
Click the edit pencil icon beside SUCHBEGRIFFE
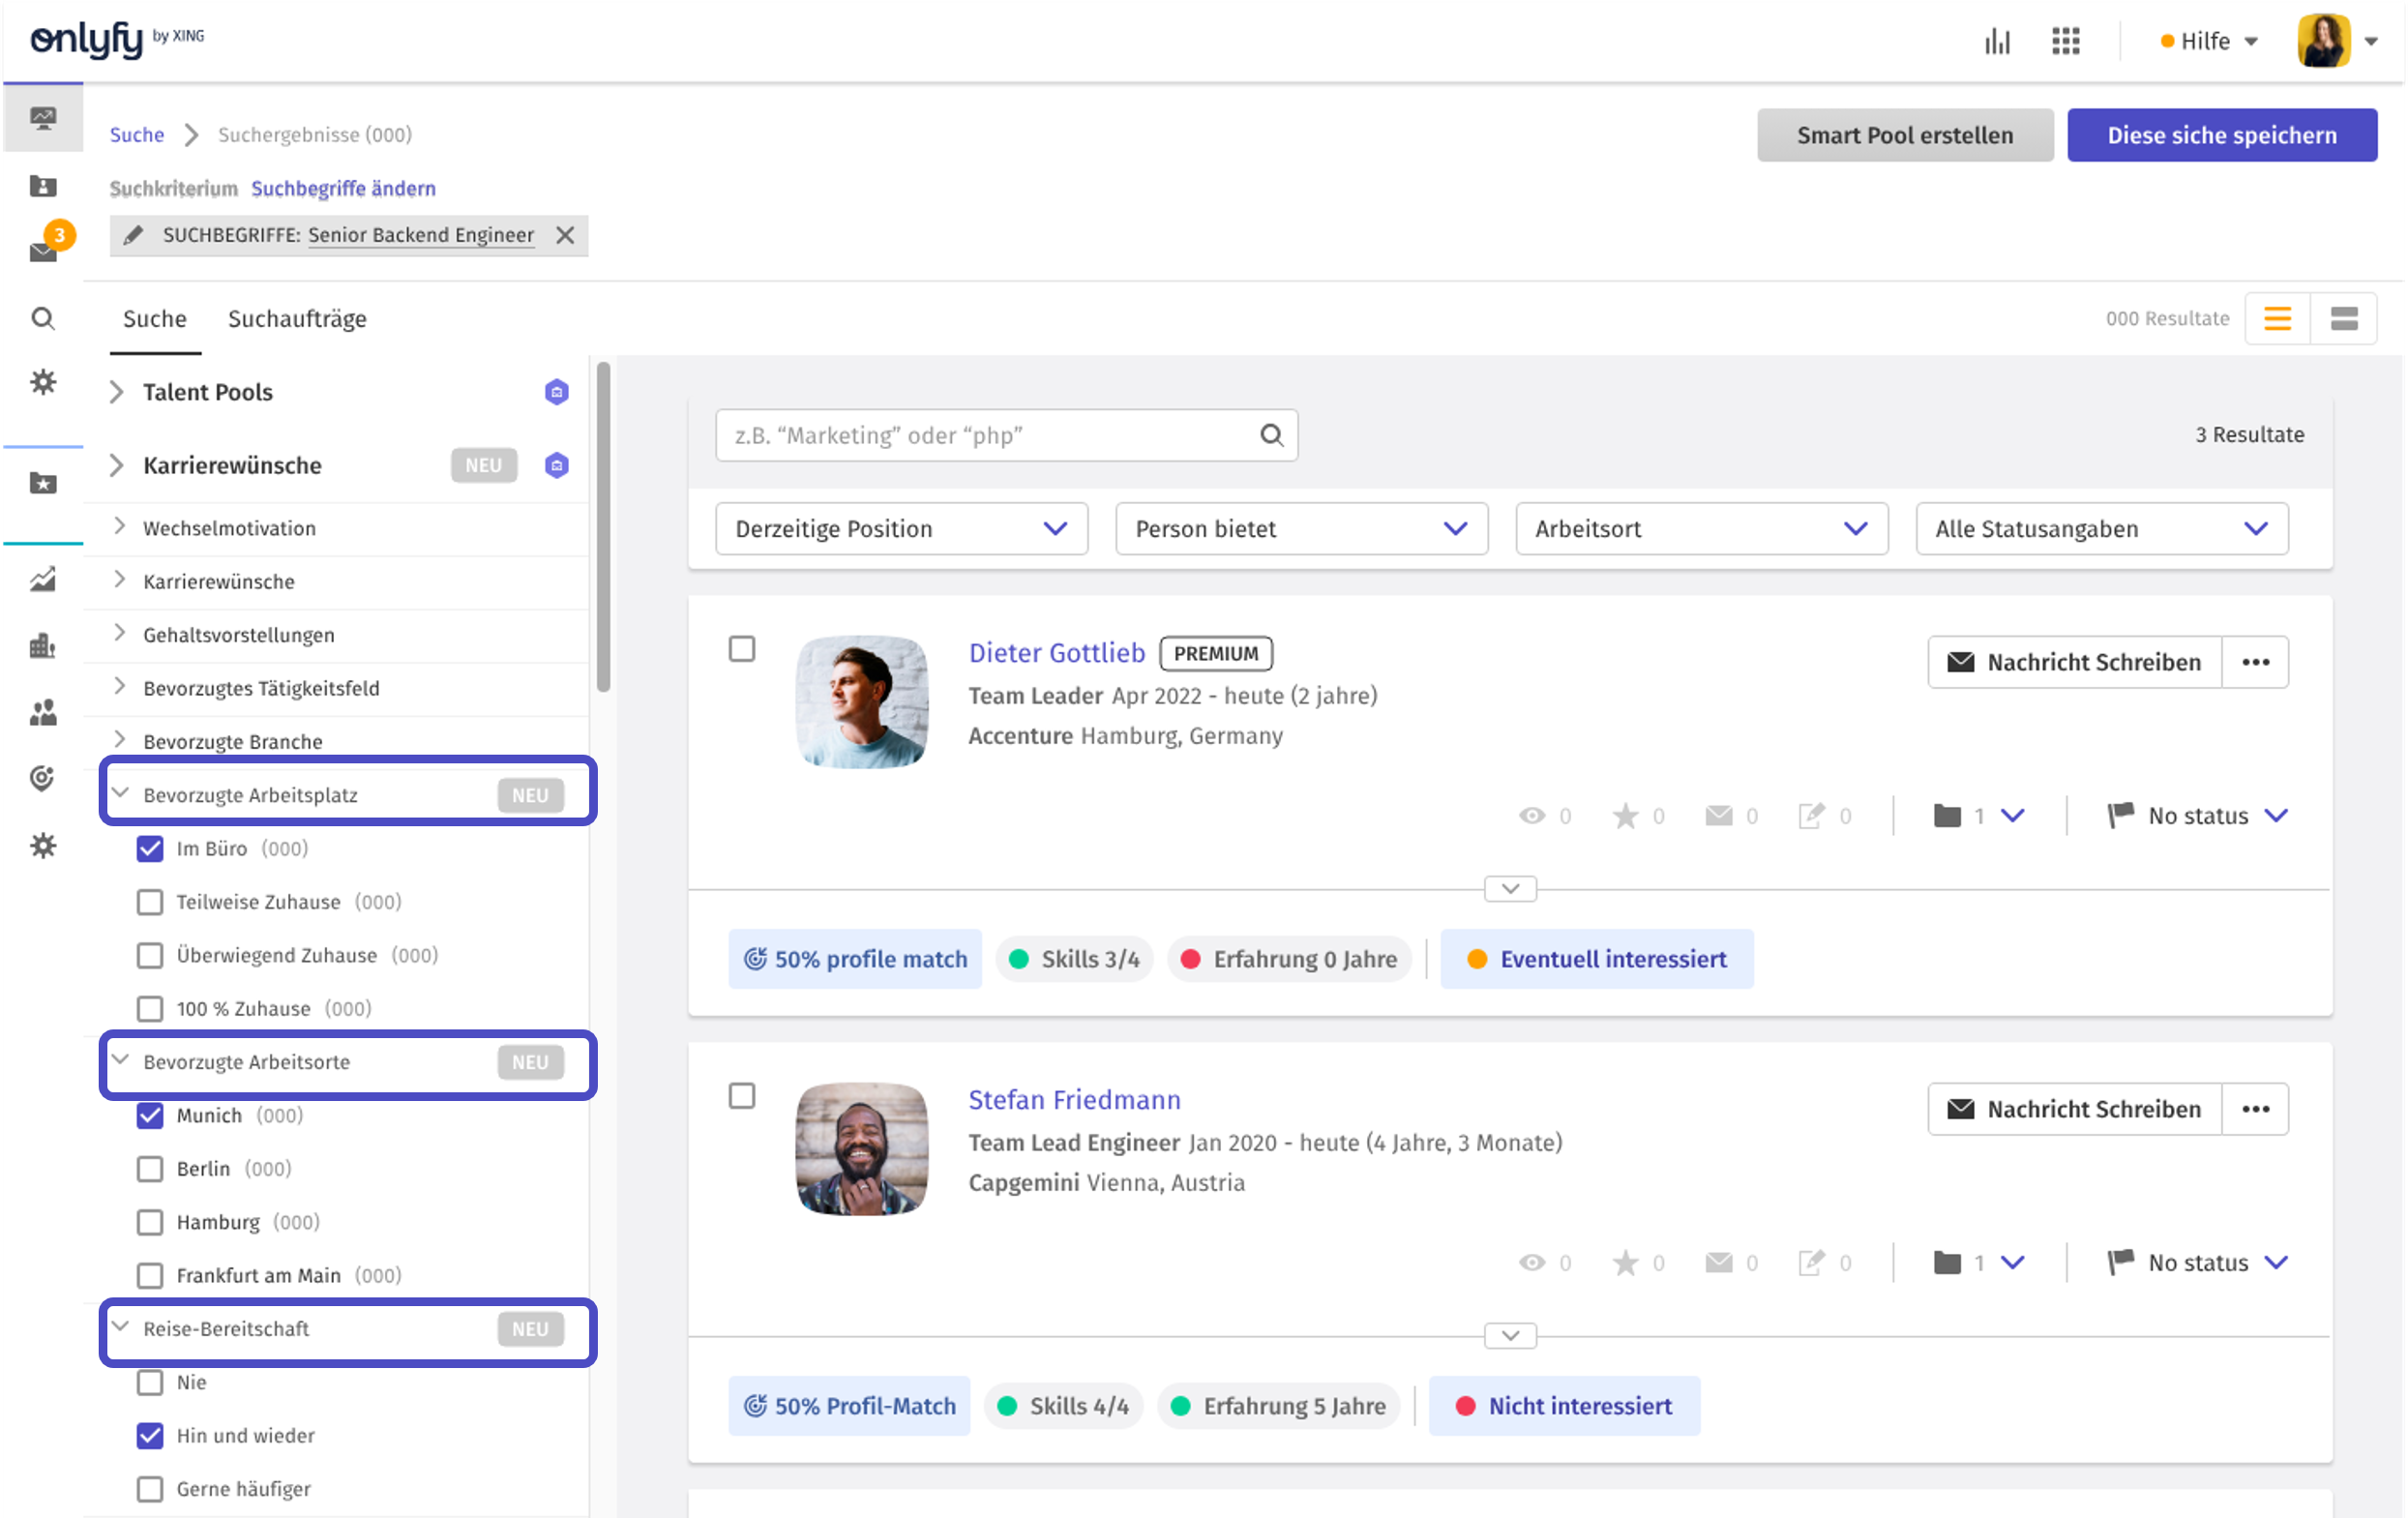[134, 235]
